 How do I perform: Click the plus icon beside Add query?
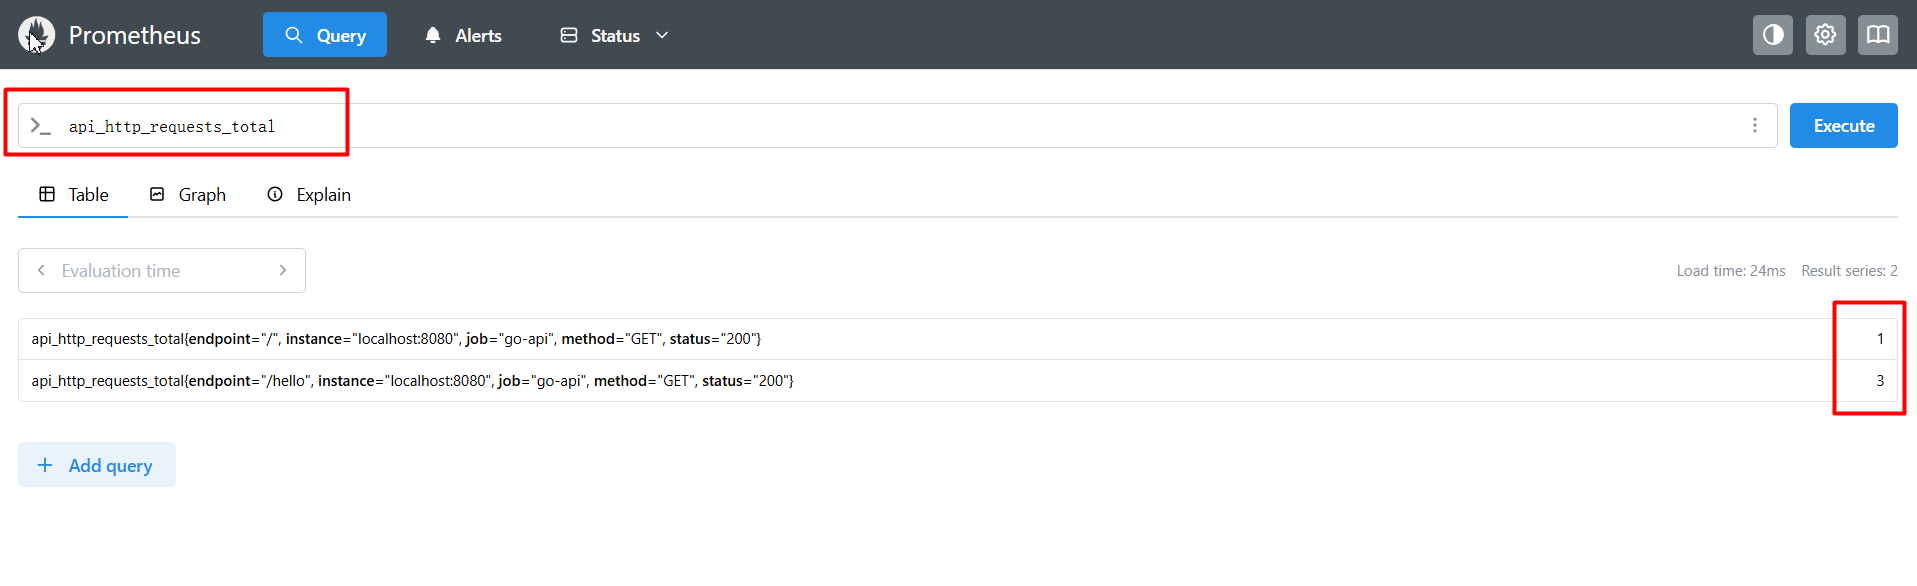(45, 465)
